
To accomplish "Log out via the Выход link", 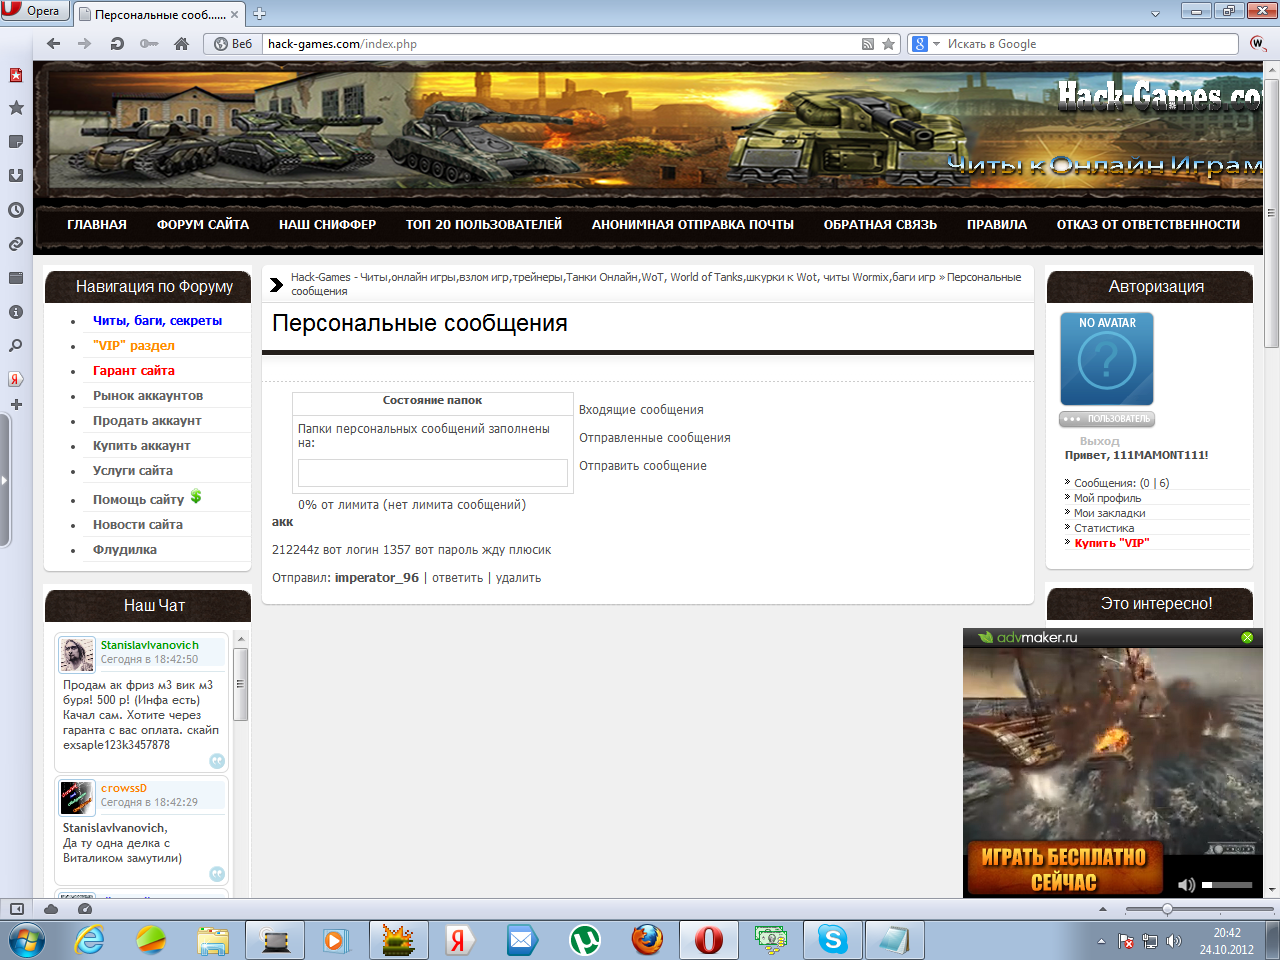I will point(1100,441).
